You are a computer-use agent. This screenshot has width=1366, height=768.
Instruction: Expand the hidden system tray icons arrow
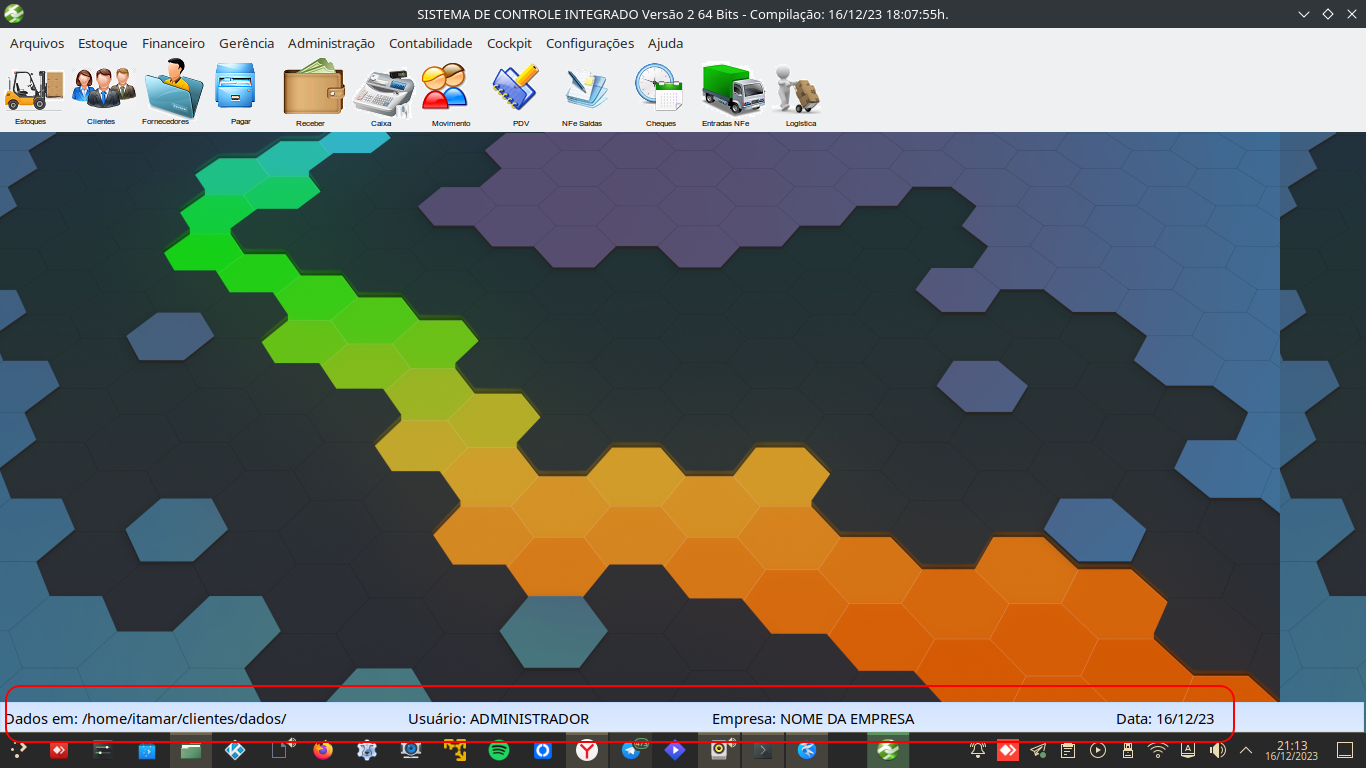point(1246,750)
